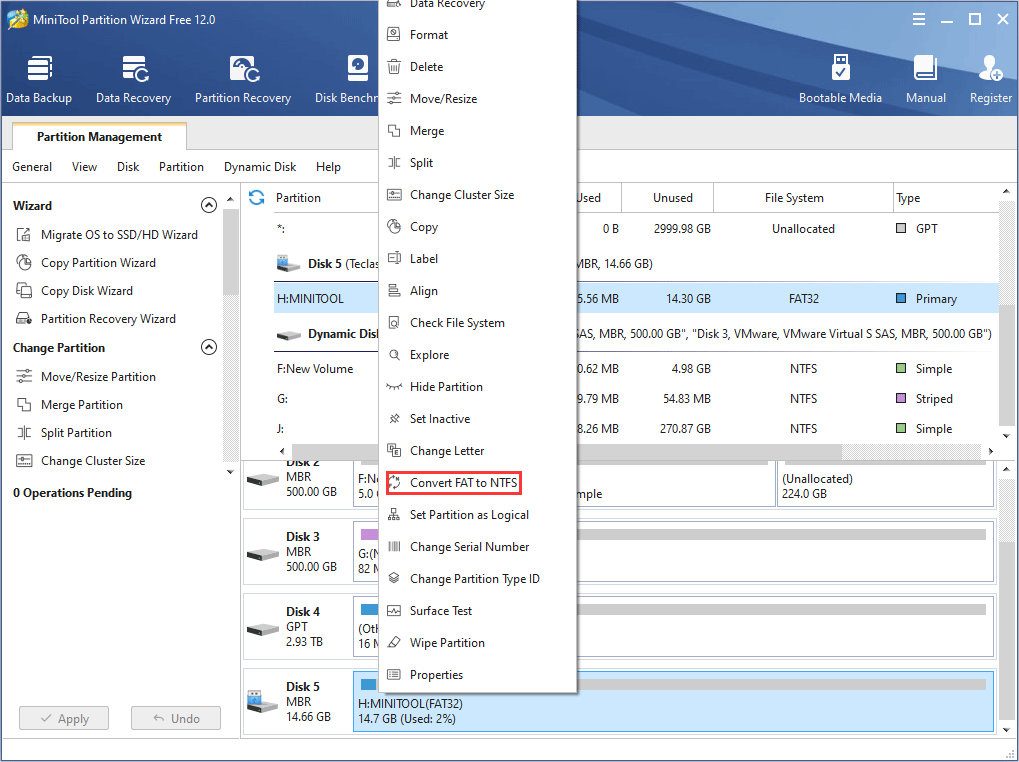
Task: Switch to Partition Management tab
Action: click(x=99, y=136)
